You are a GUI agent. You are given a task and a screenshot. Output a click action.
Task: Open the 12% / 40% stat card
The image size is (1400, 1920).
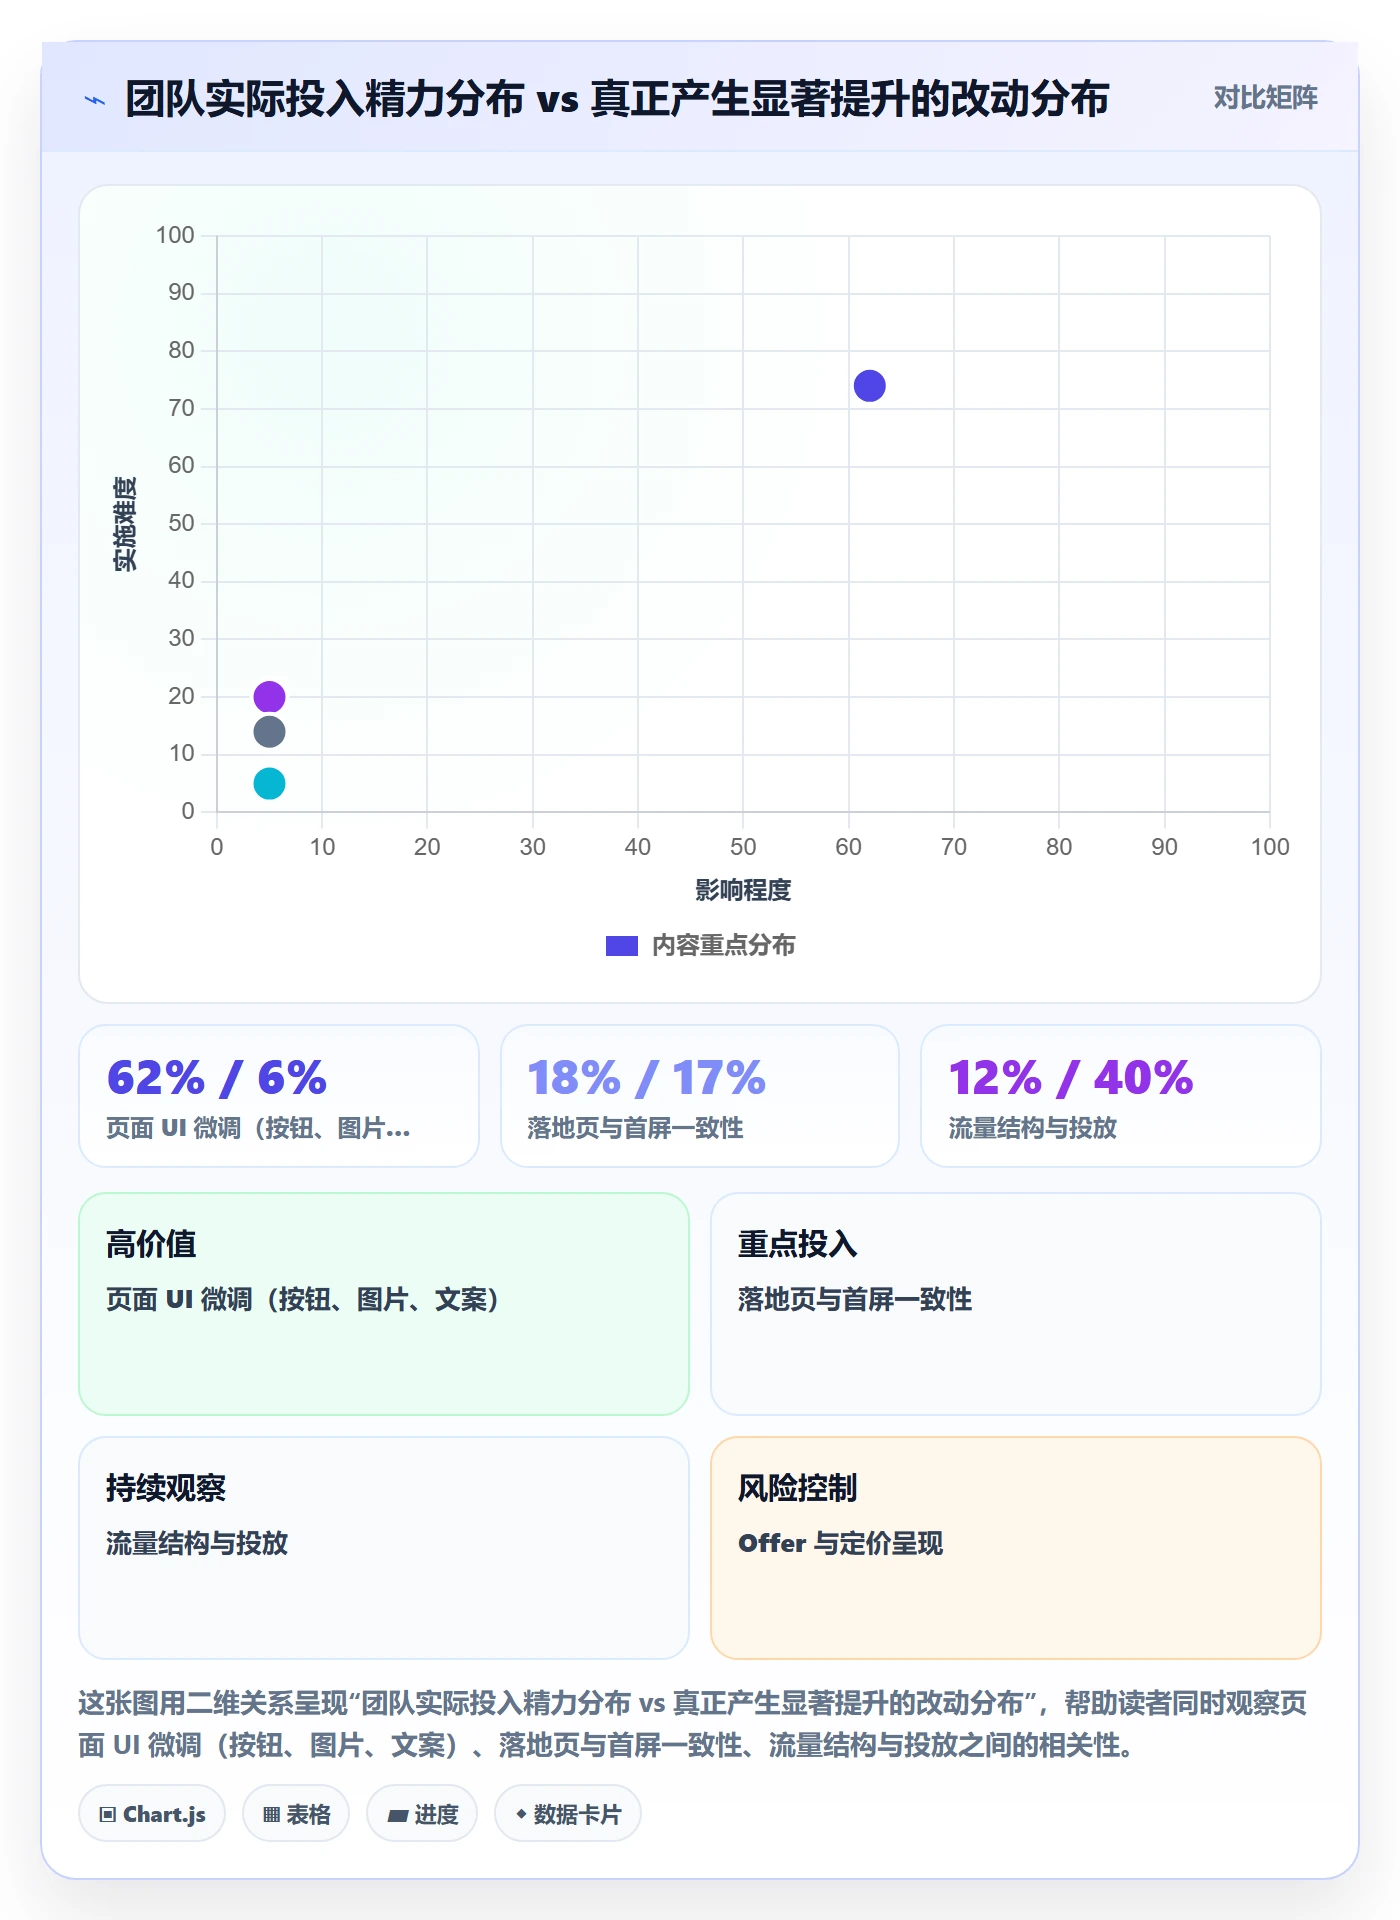coord(1121,1096)
